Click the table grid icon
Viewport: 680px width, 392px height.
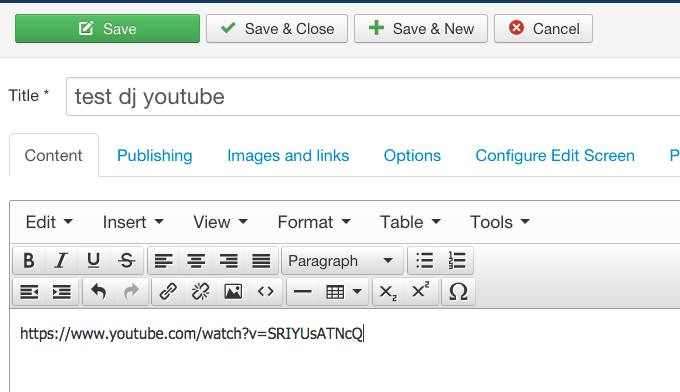(x=335, y=292)
